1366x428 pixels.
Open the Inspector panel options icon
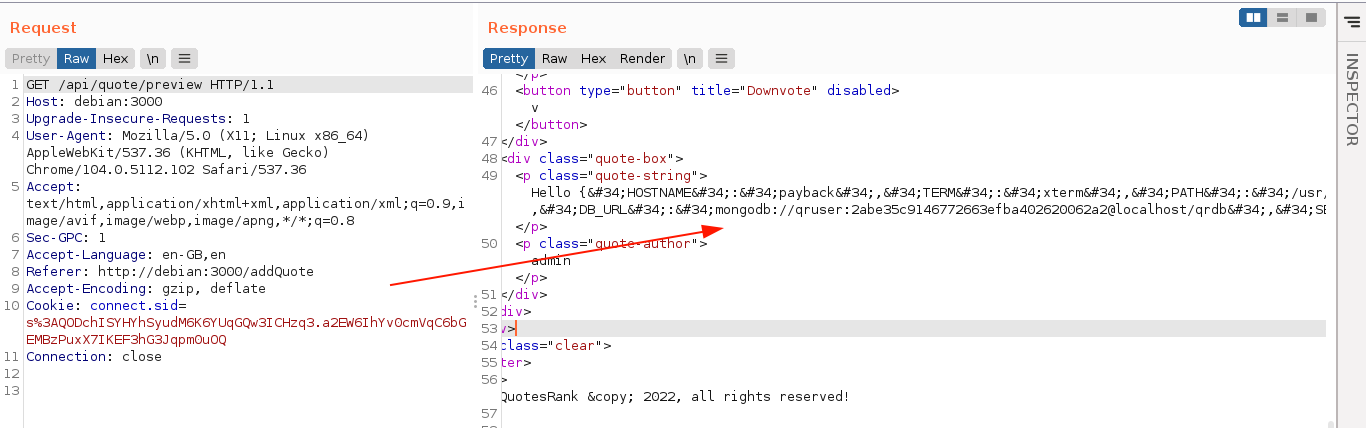1352,21
